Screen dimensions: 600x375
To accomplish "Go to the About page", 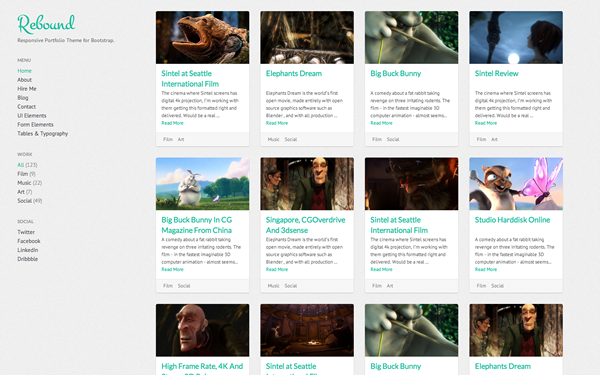I will [x=24, y=80].
